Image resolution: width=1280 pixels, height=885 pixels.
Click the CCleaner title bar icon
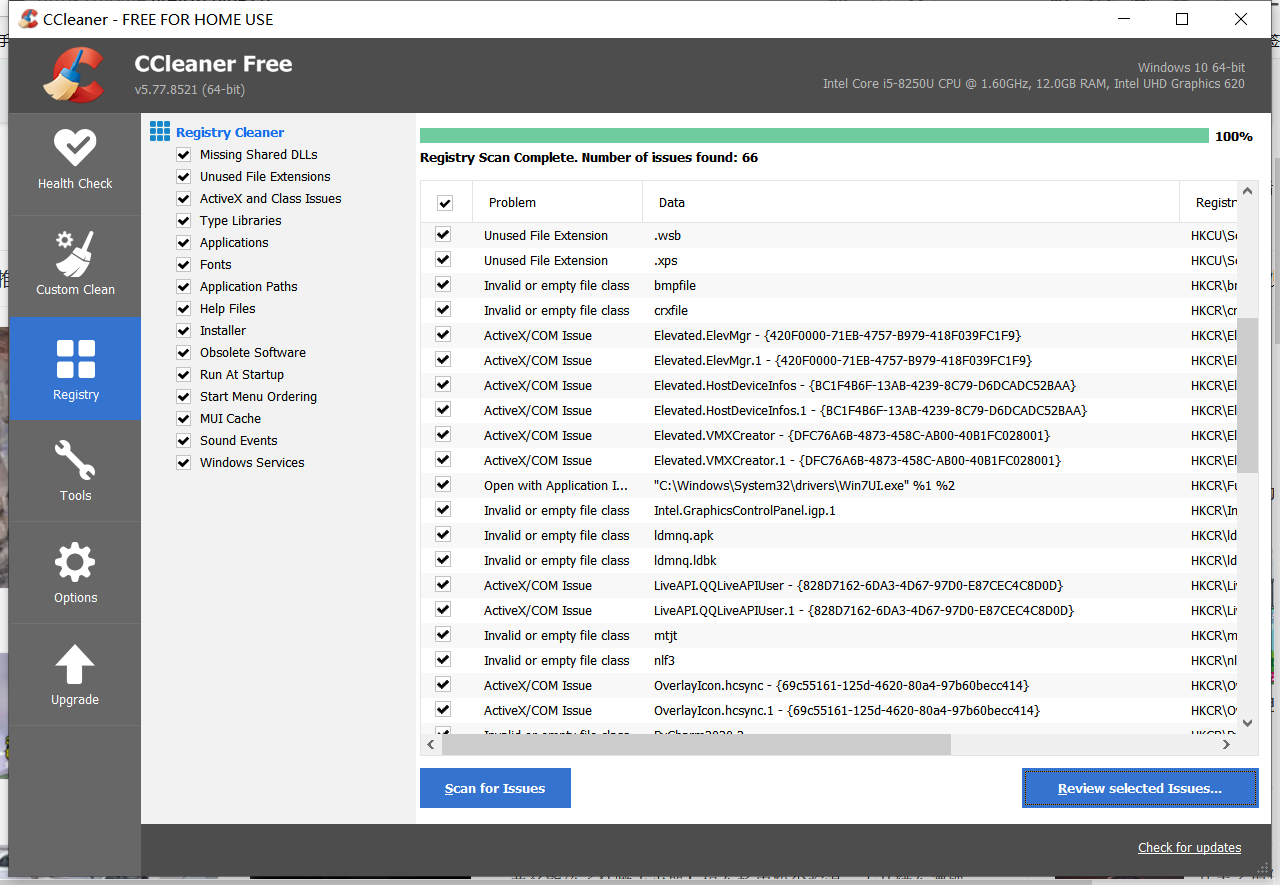coord(29,19)
